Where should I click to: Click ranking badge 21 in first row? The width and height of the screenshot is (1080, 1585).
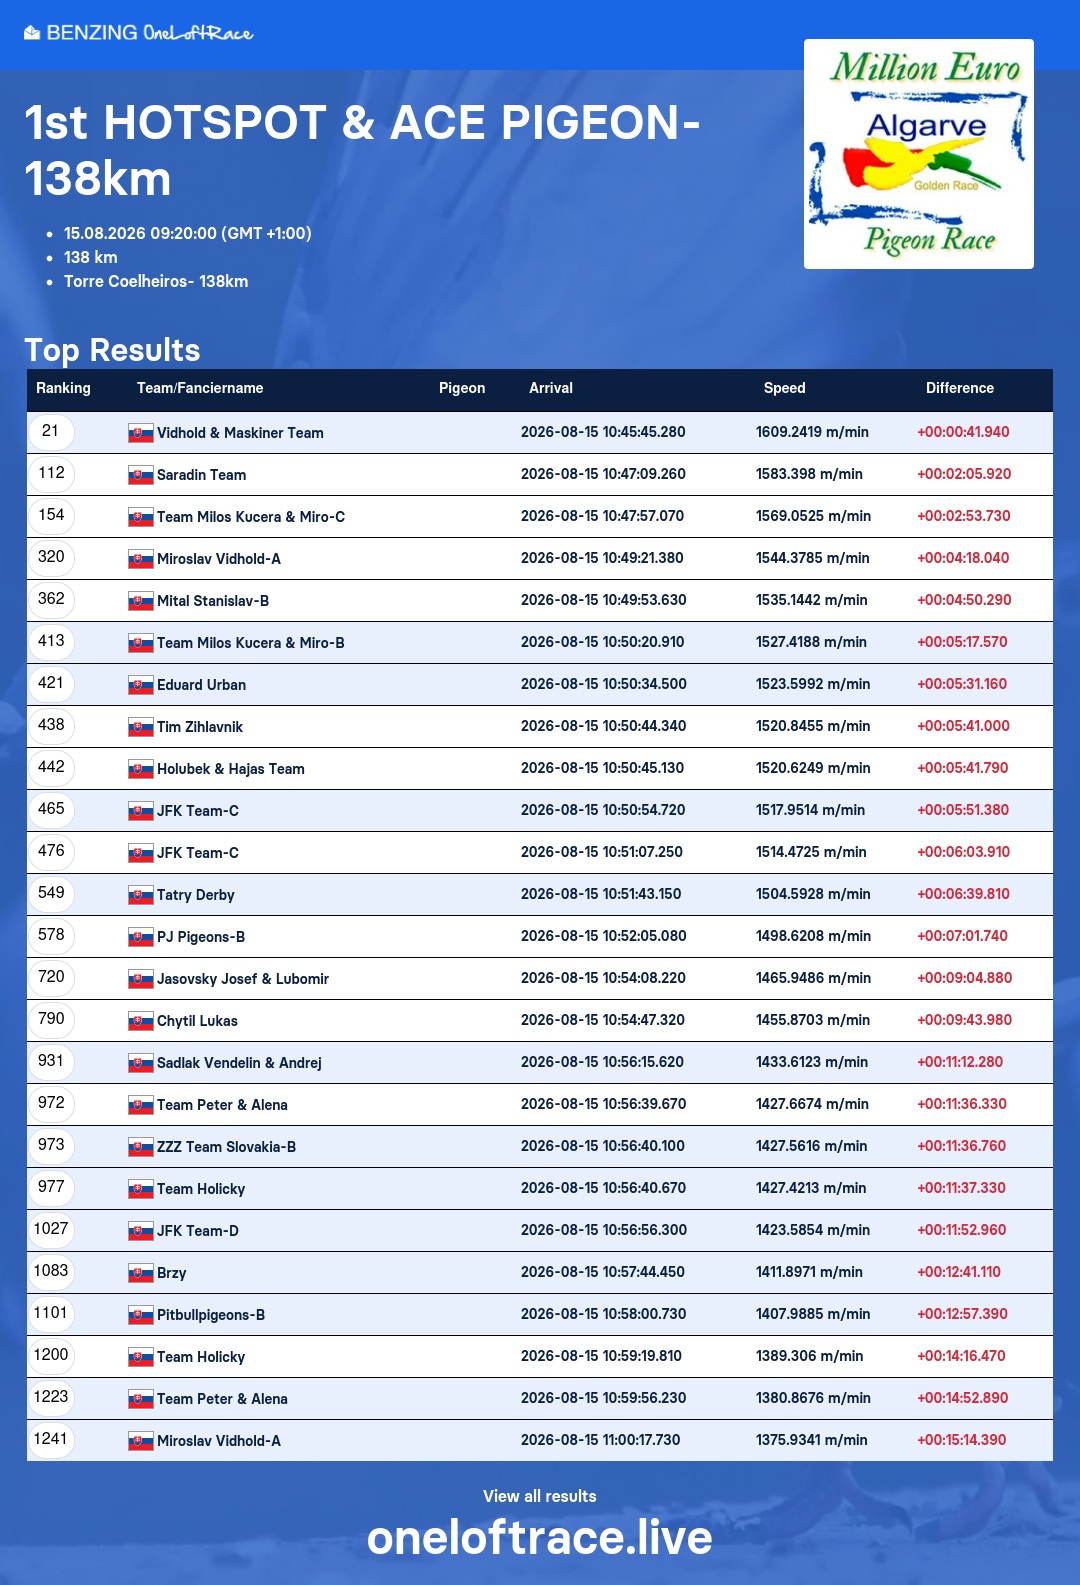tap(51, 431)
